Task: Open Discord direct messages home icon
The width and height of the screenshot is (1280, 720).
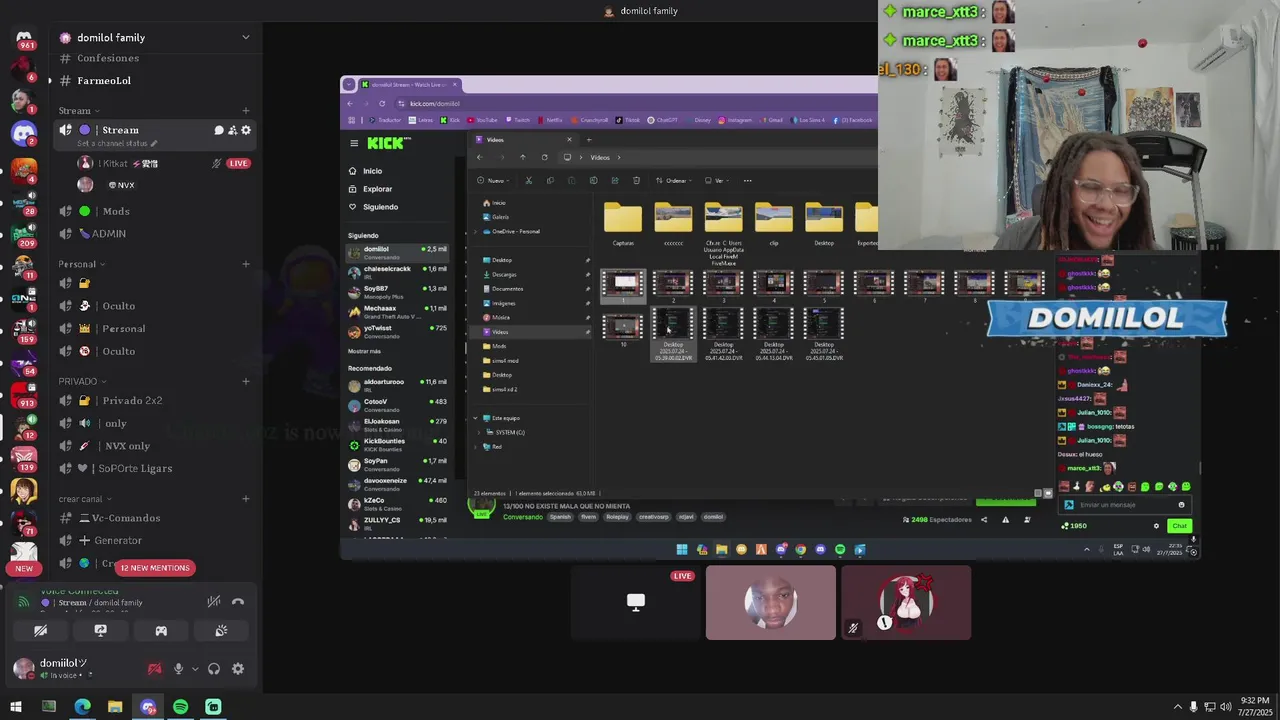Action: (x=24, y=37)
